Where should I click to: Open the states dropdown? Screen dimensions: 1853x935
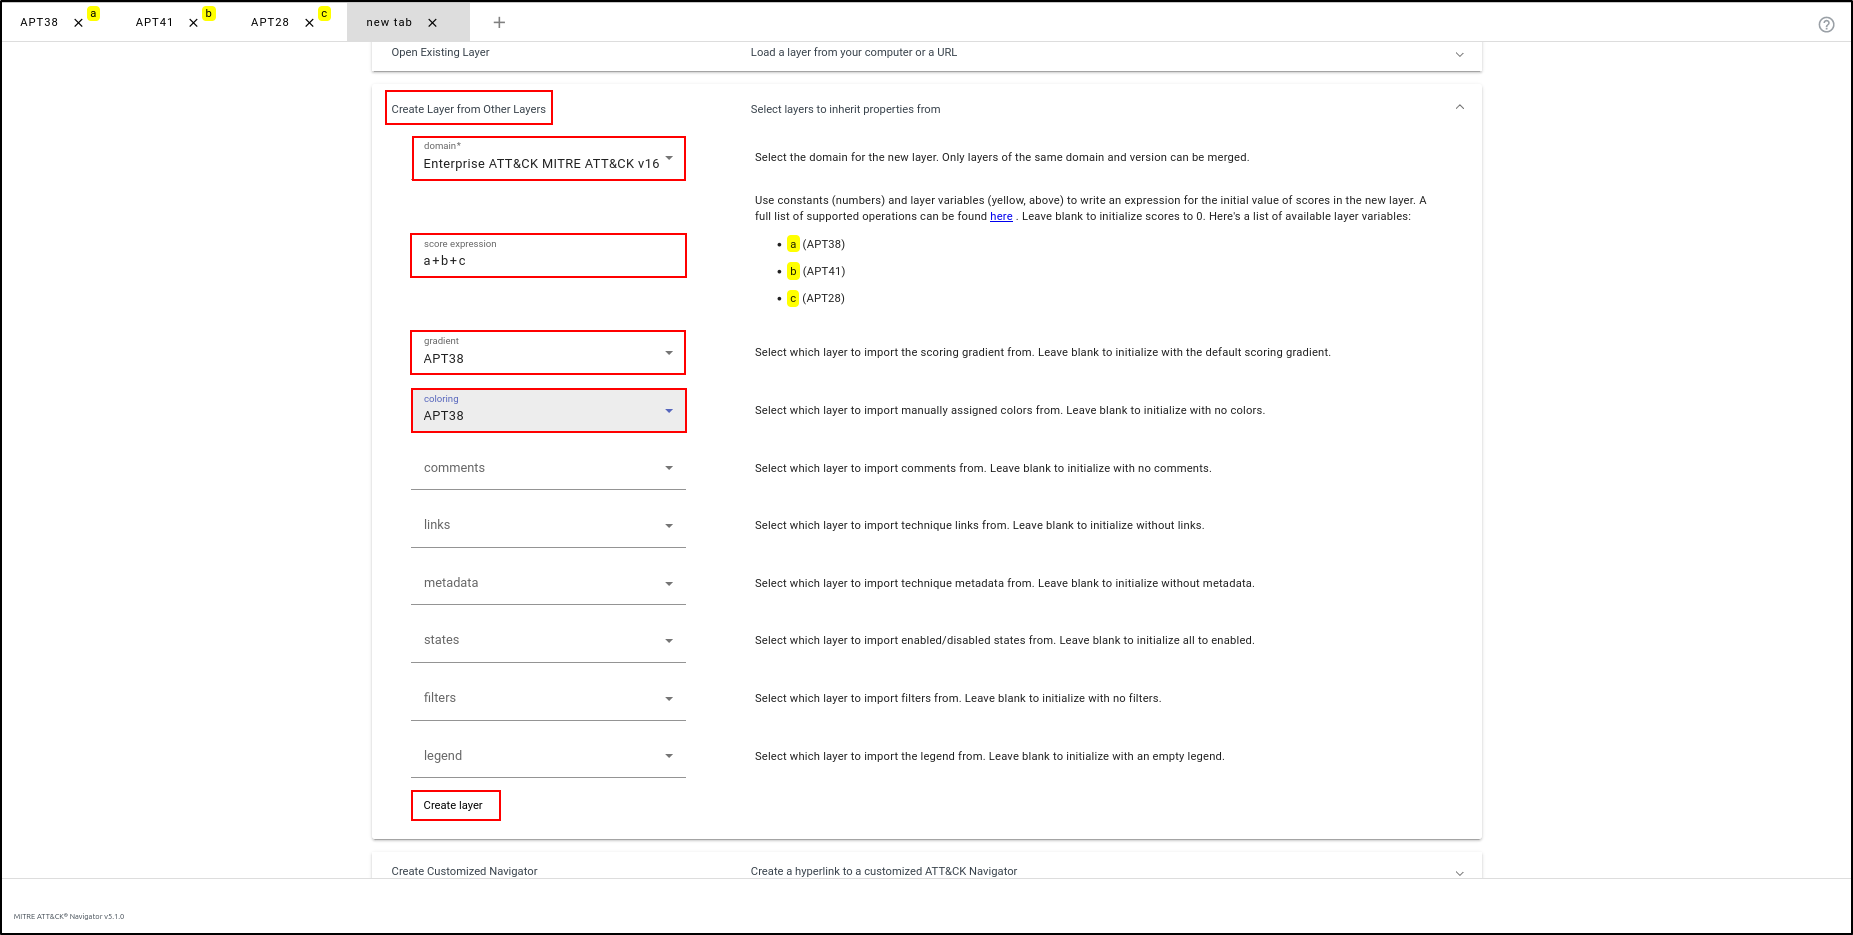[548, 640]
